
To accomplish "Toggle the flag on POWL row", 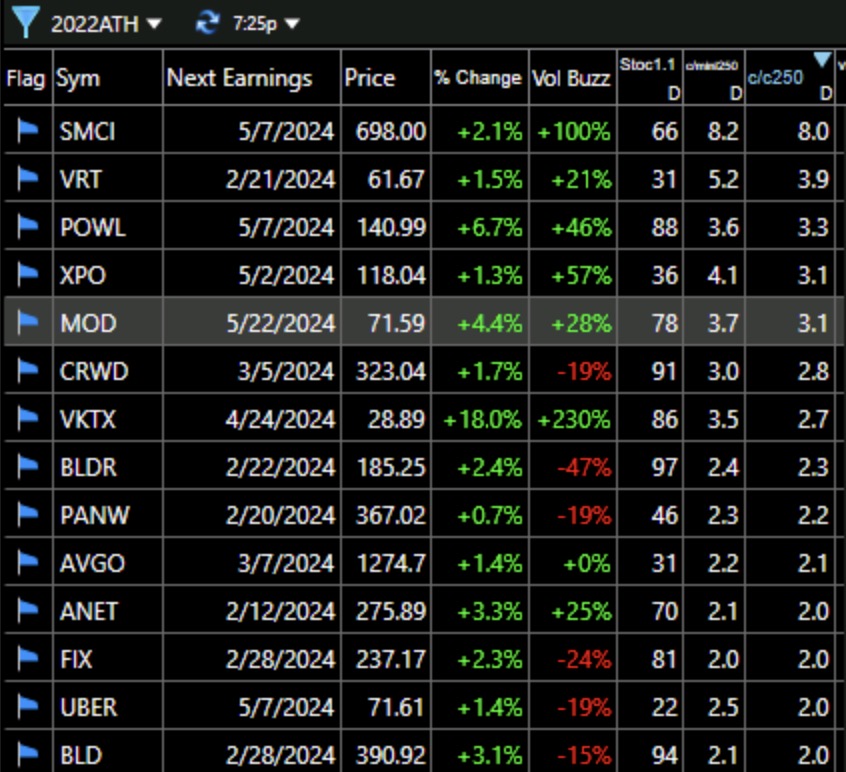I will 28,227.
